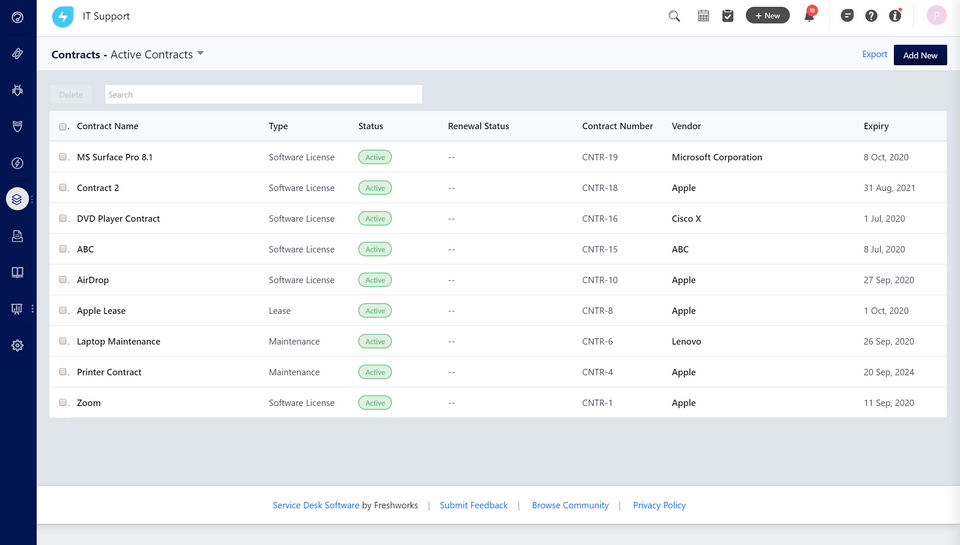Open the Browse Community link

(570, 505)
